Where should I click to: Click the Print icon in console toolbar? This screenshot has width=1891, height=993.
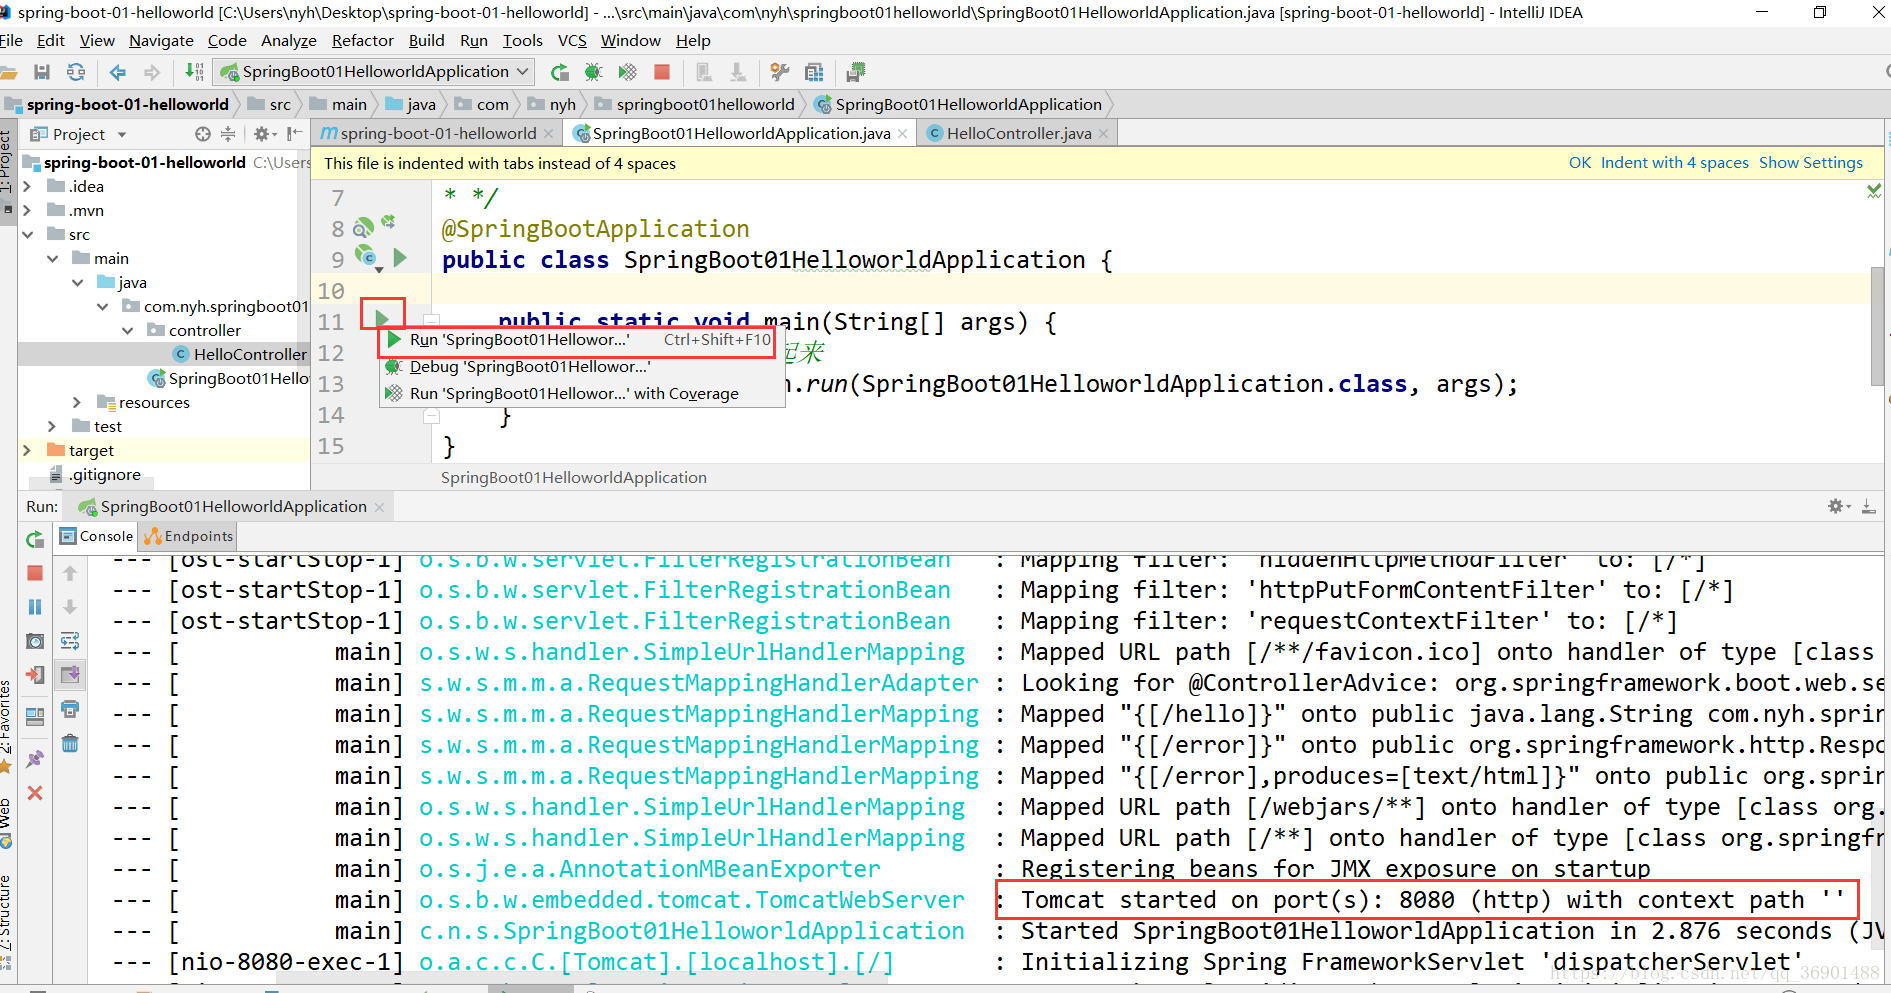[x=70, y=709]
